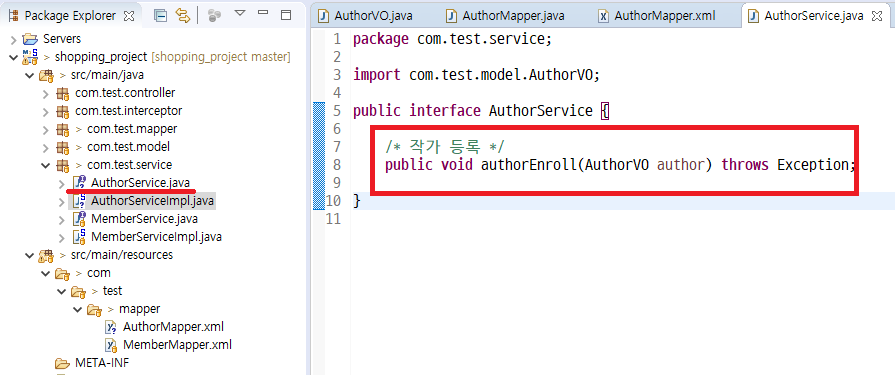Collapse the src/main/java folder
895x375 pixels.
(x=30, y=75)
